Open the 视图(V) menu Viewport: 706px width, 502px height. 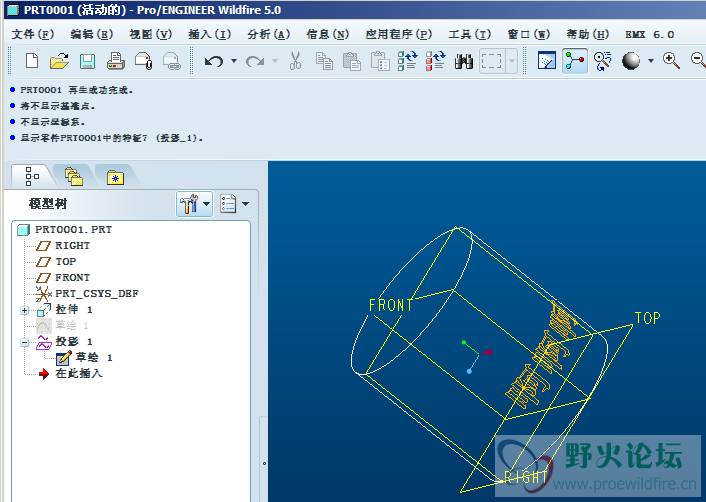[150, 34]
